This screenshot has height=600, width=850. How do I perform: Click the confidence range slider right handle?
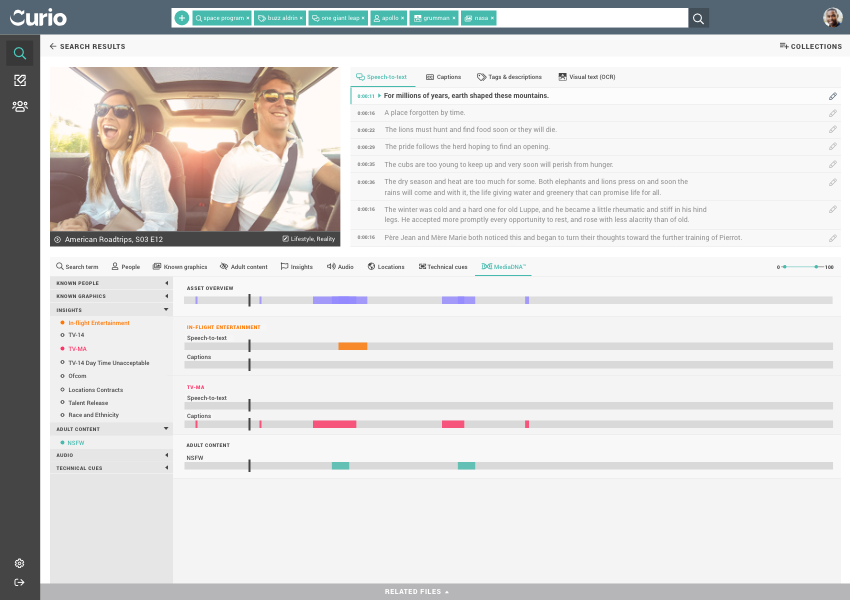click(816, 267)
